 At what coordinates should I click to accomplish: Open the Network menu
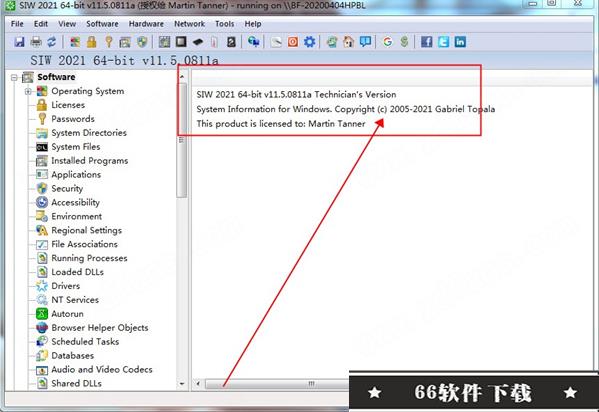[x=189, y=24]
